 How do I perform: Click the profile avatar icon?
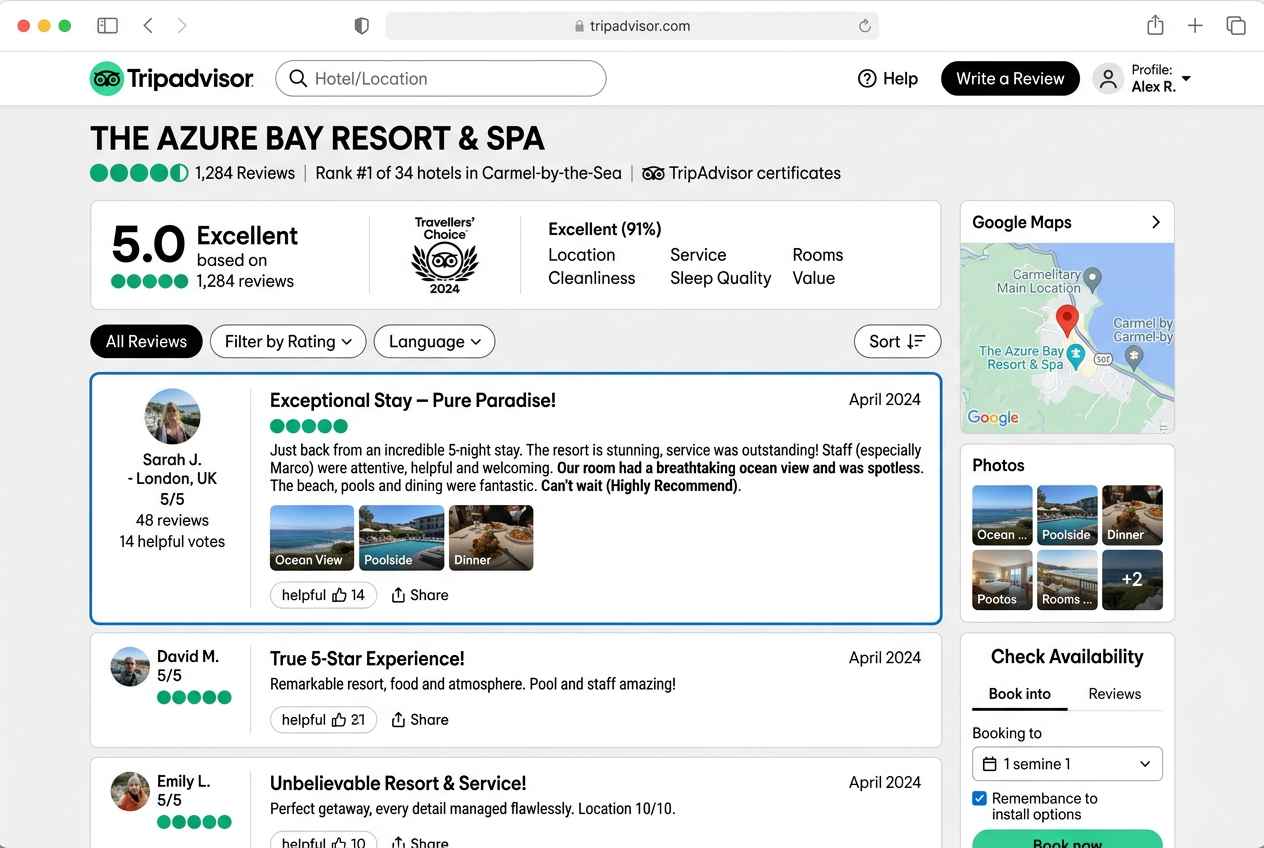pyautogui.click(x=1108, y=79)
